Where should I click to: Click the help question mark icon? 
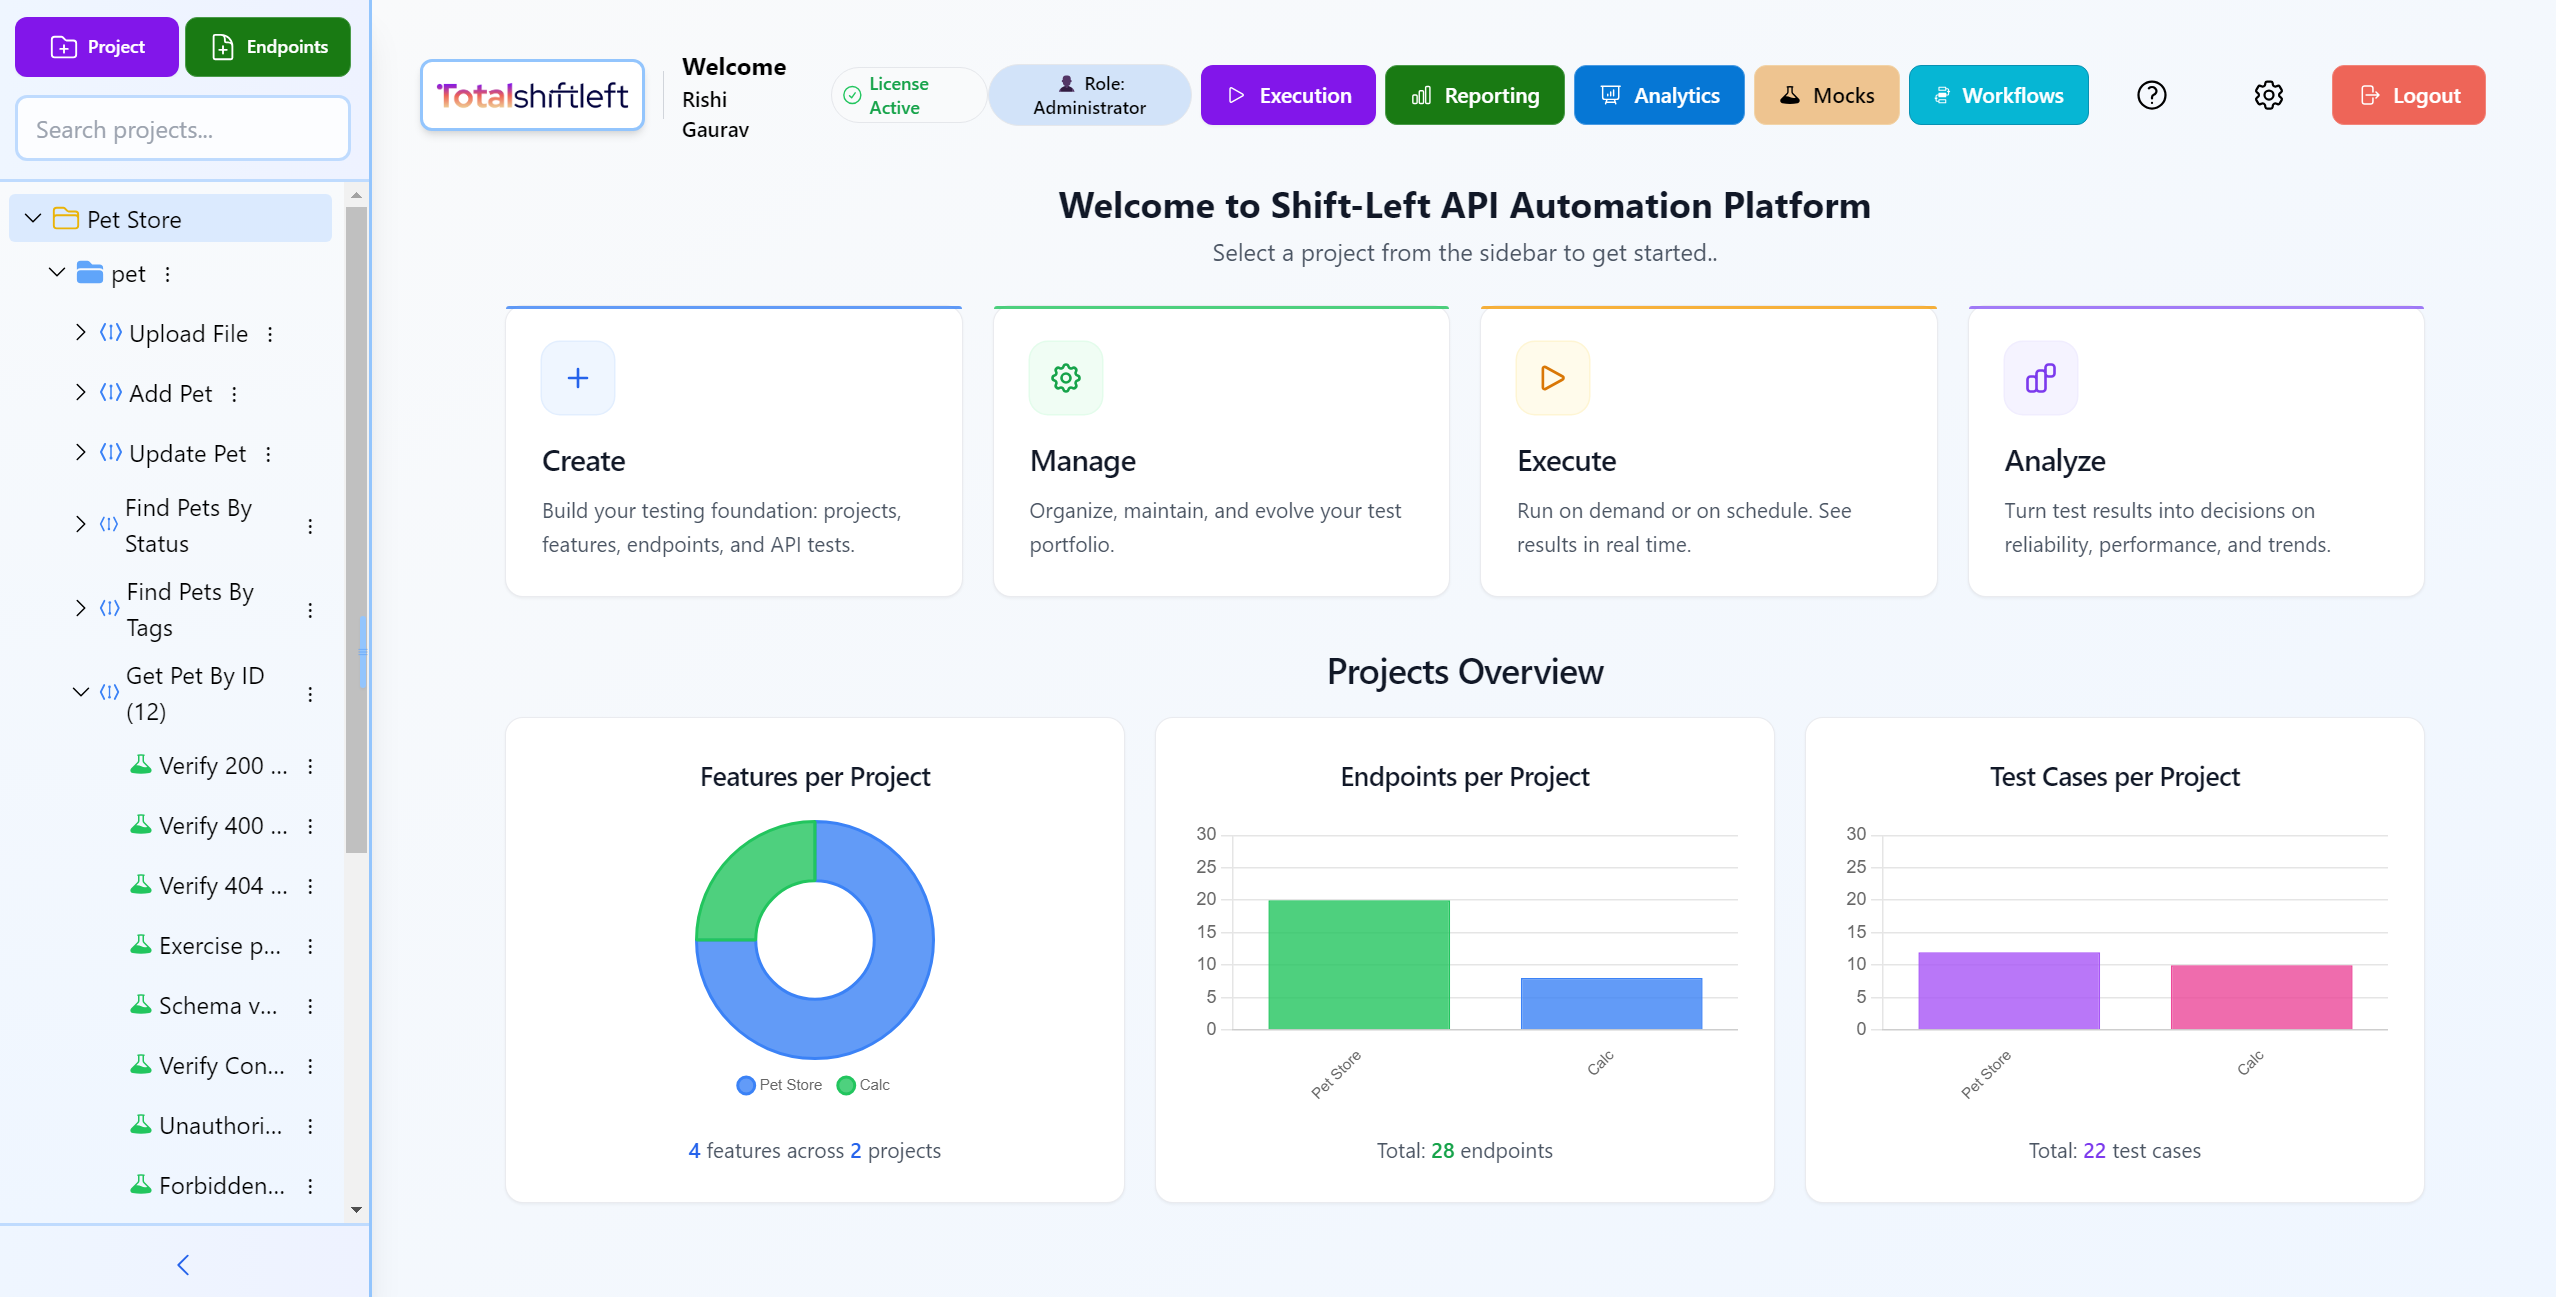coord(2151,95)
